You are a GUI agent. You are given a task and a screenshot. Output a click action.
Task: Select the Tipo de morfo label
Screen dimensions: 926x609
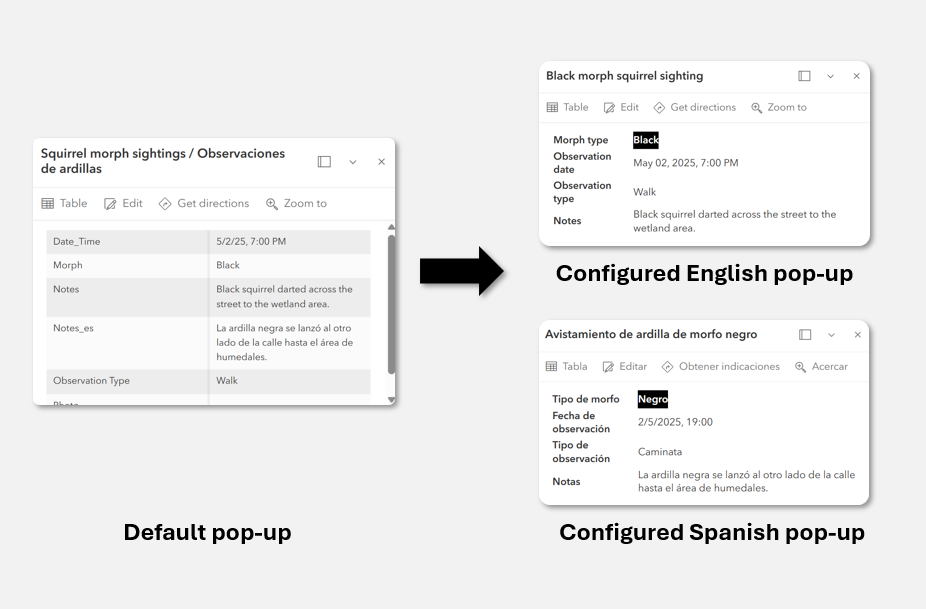(x=586, y=399)
